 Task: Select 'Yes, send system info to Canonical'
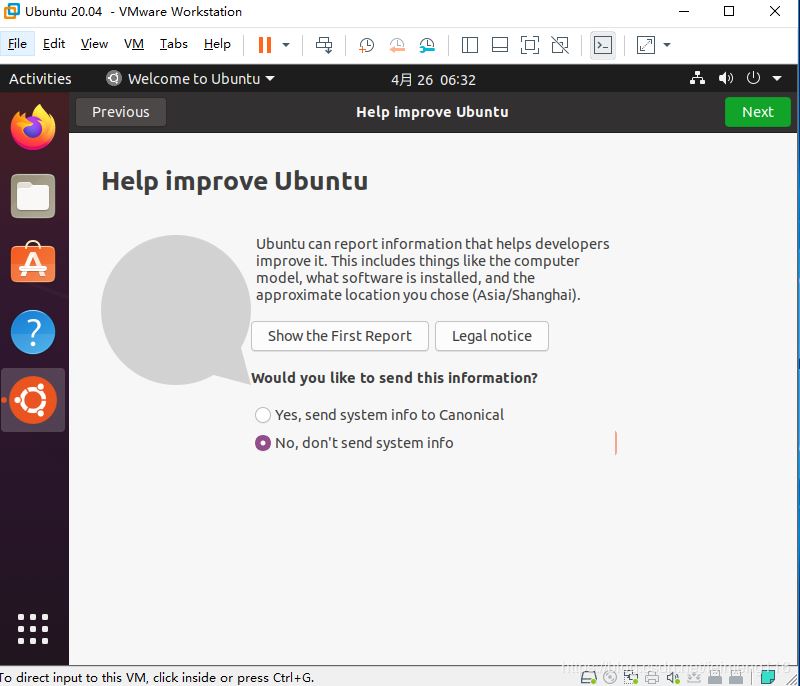[263, 415]
